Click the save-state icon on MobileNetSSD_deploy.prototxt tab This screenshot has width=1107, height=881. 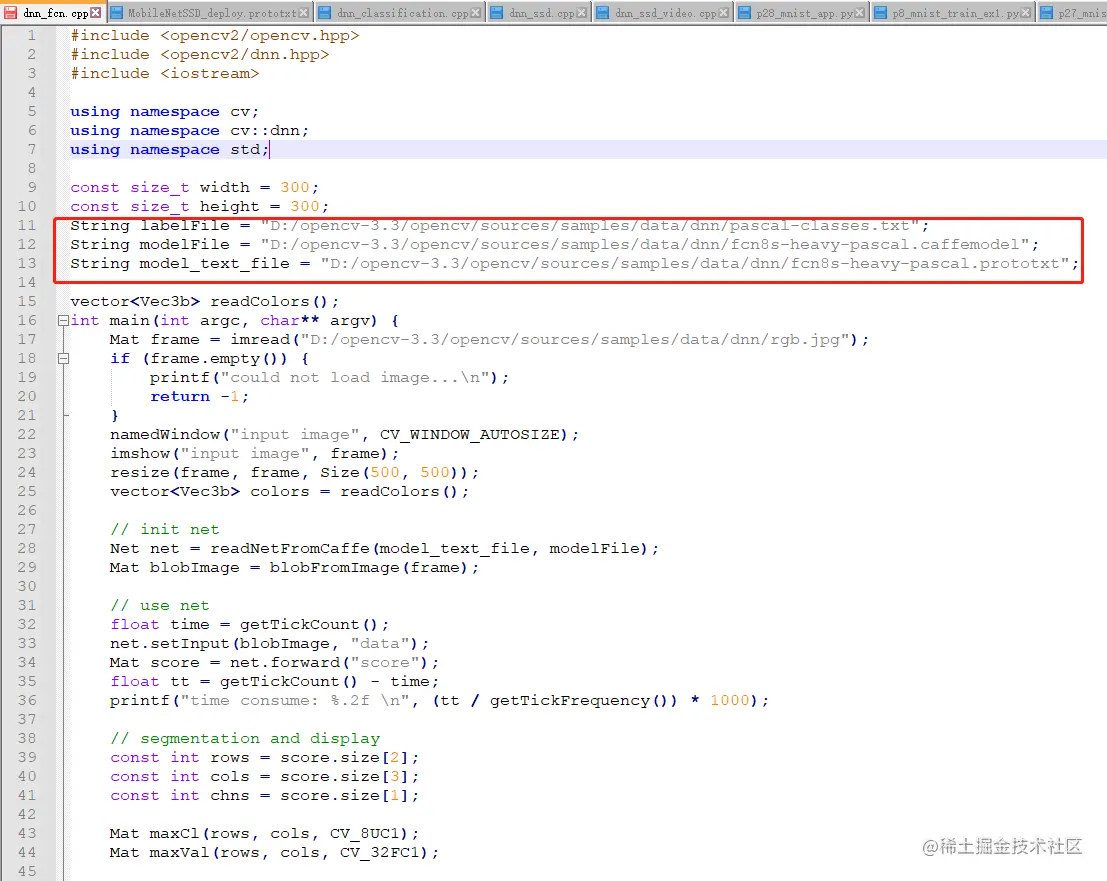pos(116,13)
